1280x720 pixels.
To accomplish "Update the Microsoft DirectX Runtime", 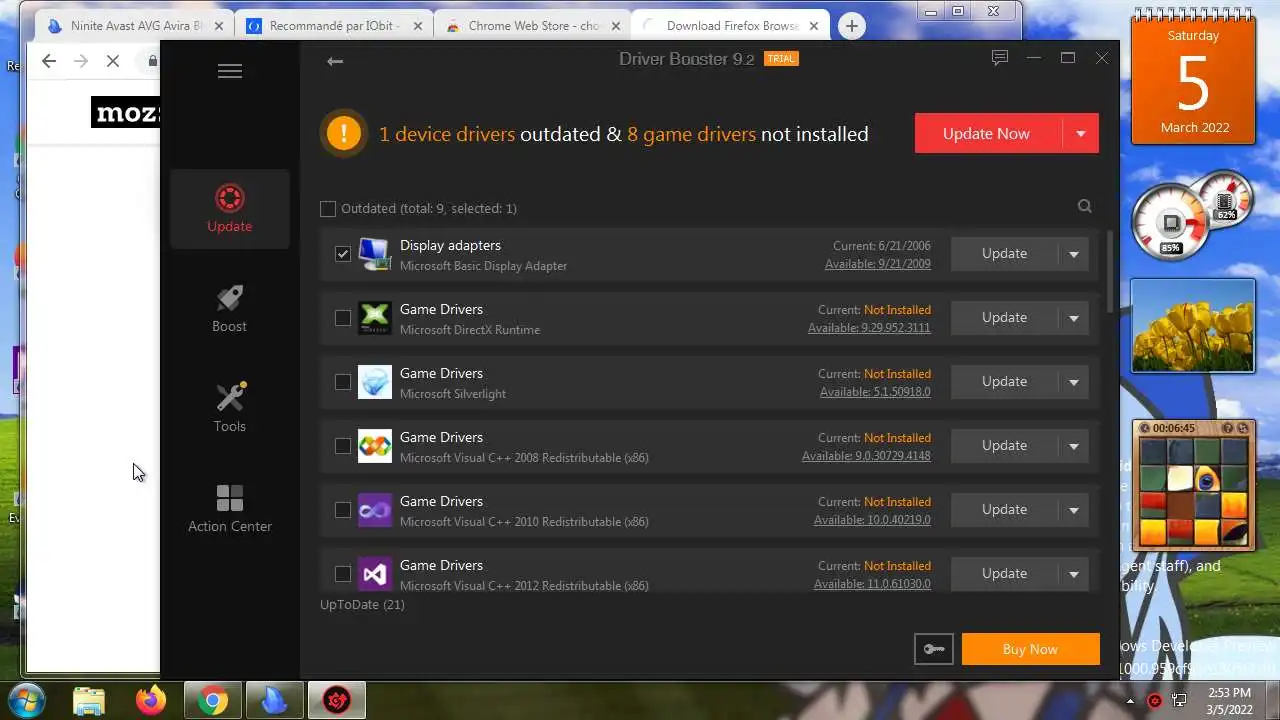I will tap(1005, 318).
